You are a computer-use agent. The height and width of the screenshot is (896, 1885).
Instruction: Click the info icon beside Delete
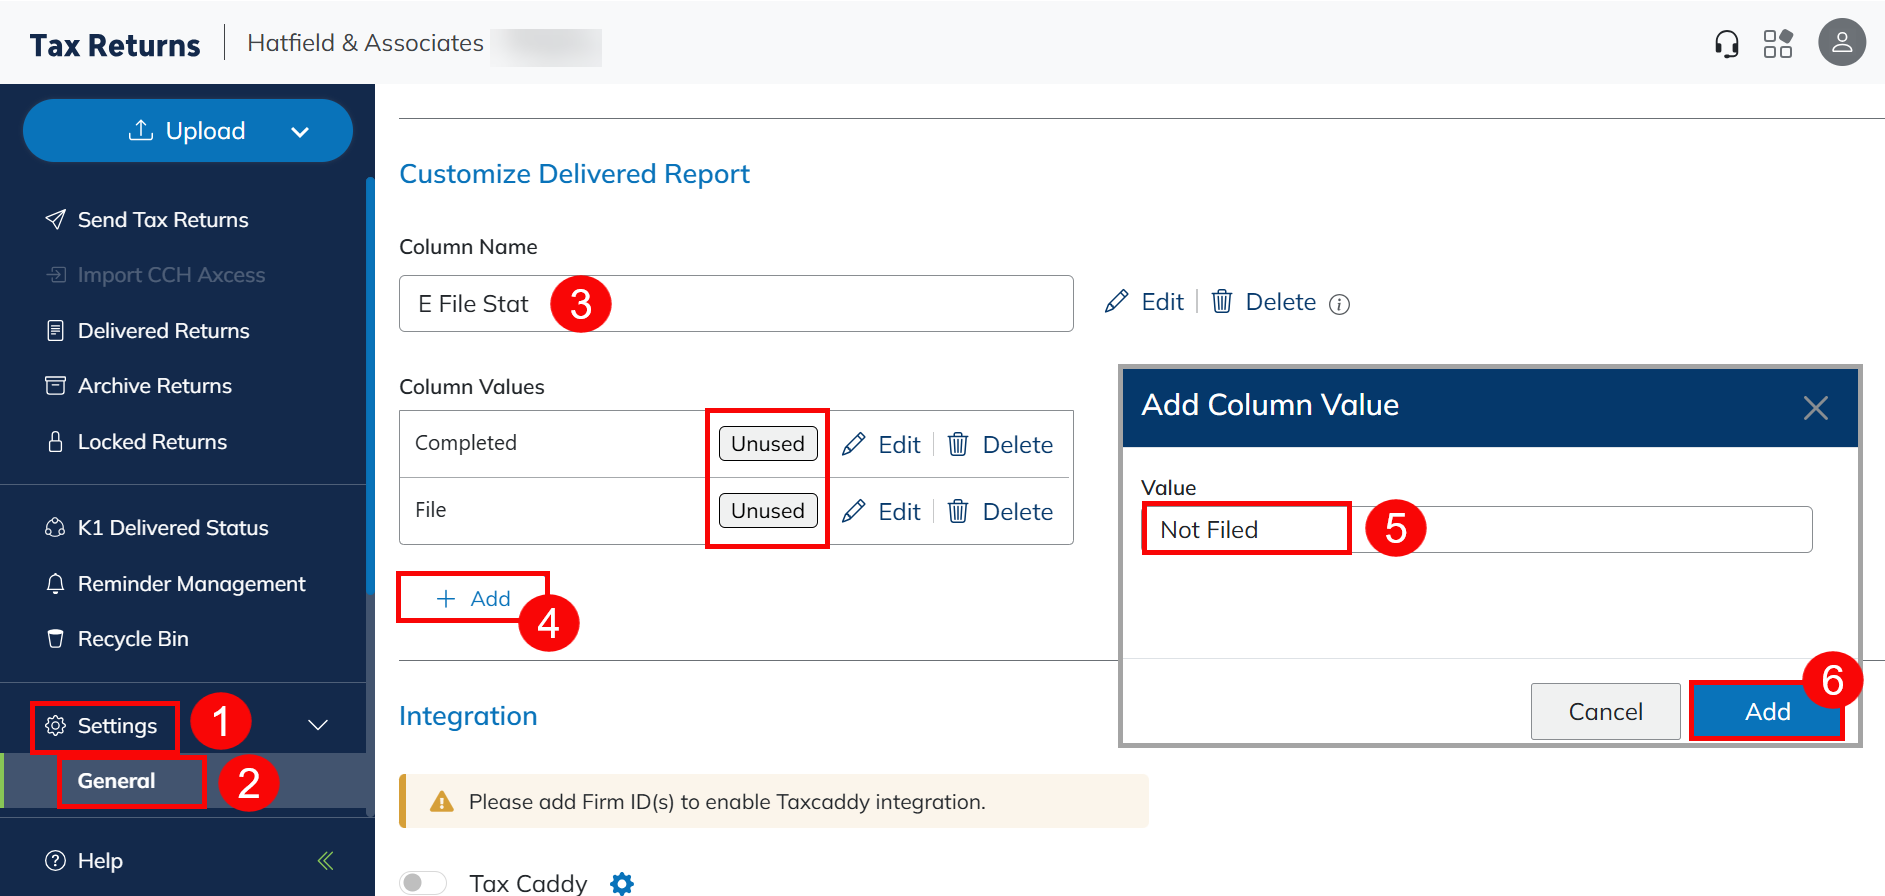tap(1339, 304)
